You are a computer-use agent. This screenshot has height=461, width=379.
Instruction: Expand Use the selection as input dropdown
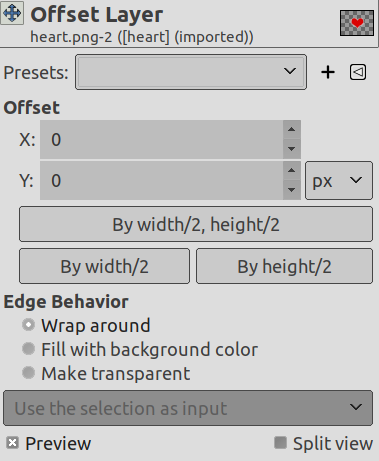pyautogui.click(x=188, y=408)
